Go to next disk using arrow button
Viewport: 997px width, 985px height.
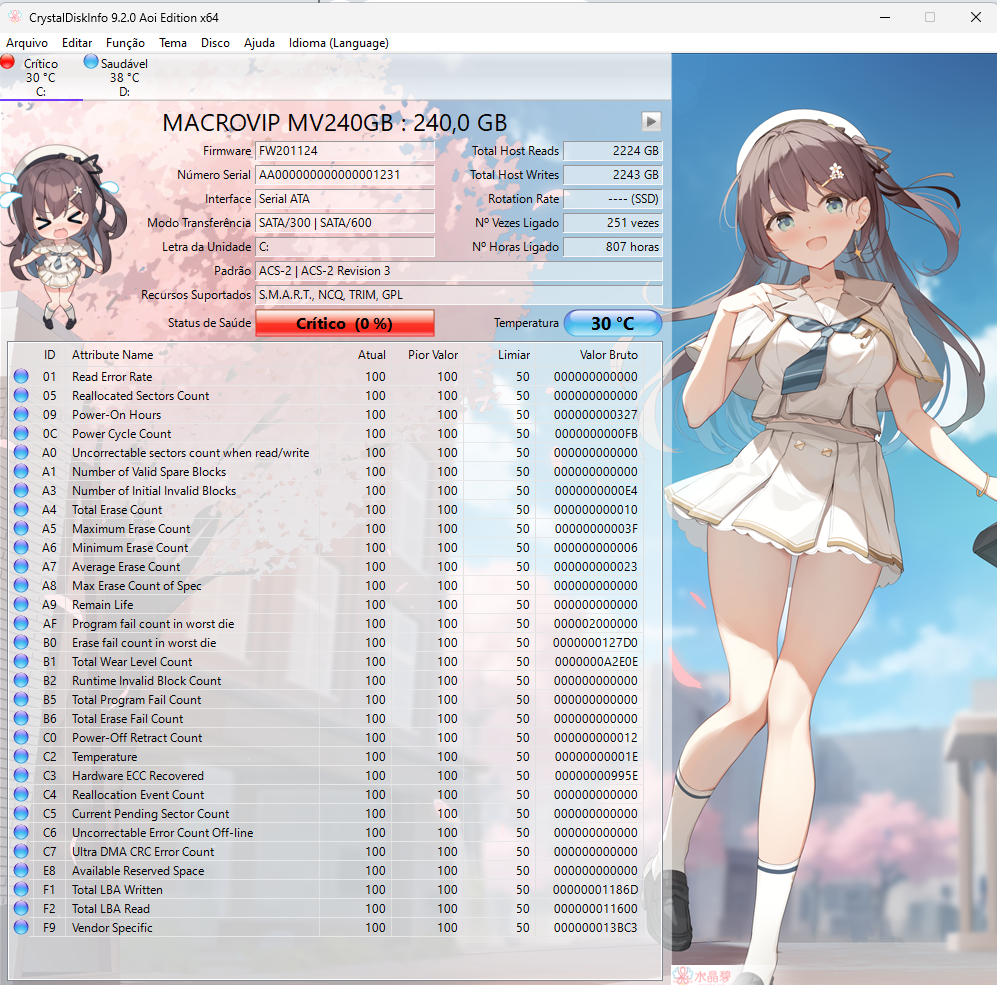click(650, 121)
